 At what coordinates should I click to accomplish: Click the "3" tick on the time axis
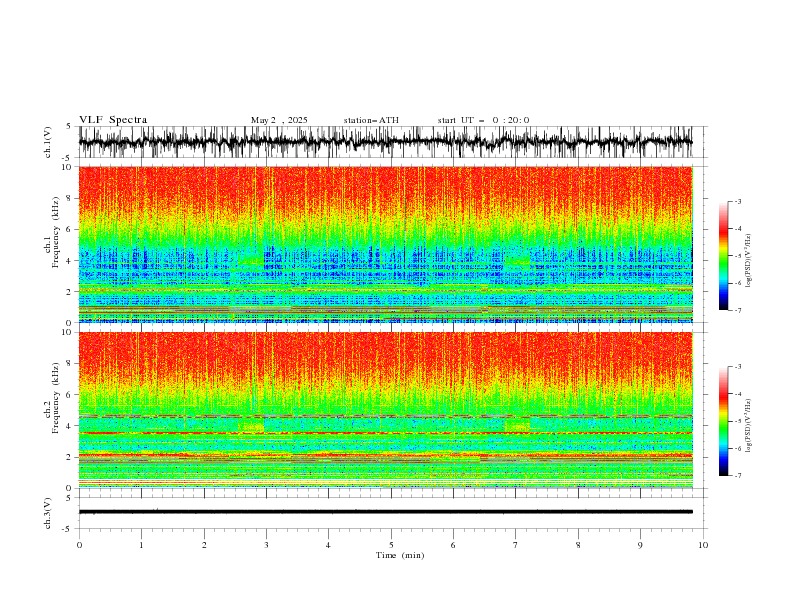[x=266, y=545]
